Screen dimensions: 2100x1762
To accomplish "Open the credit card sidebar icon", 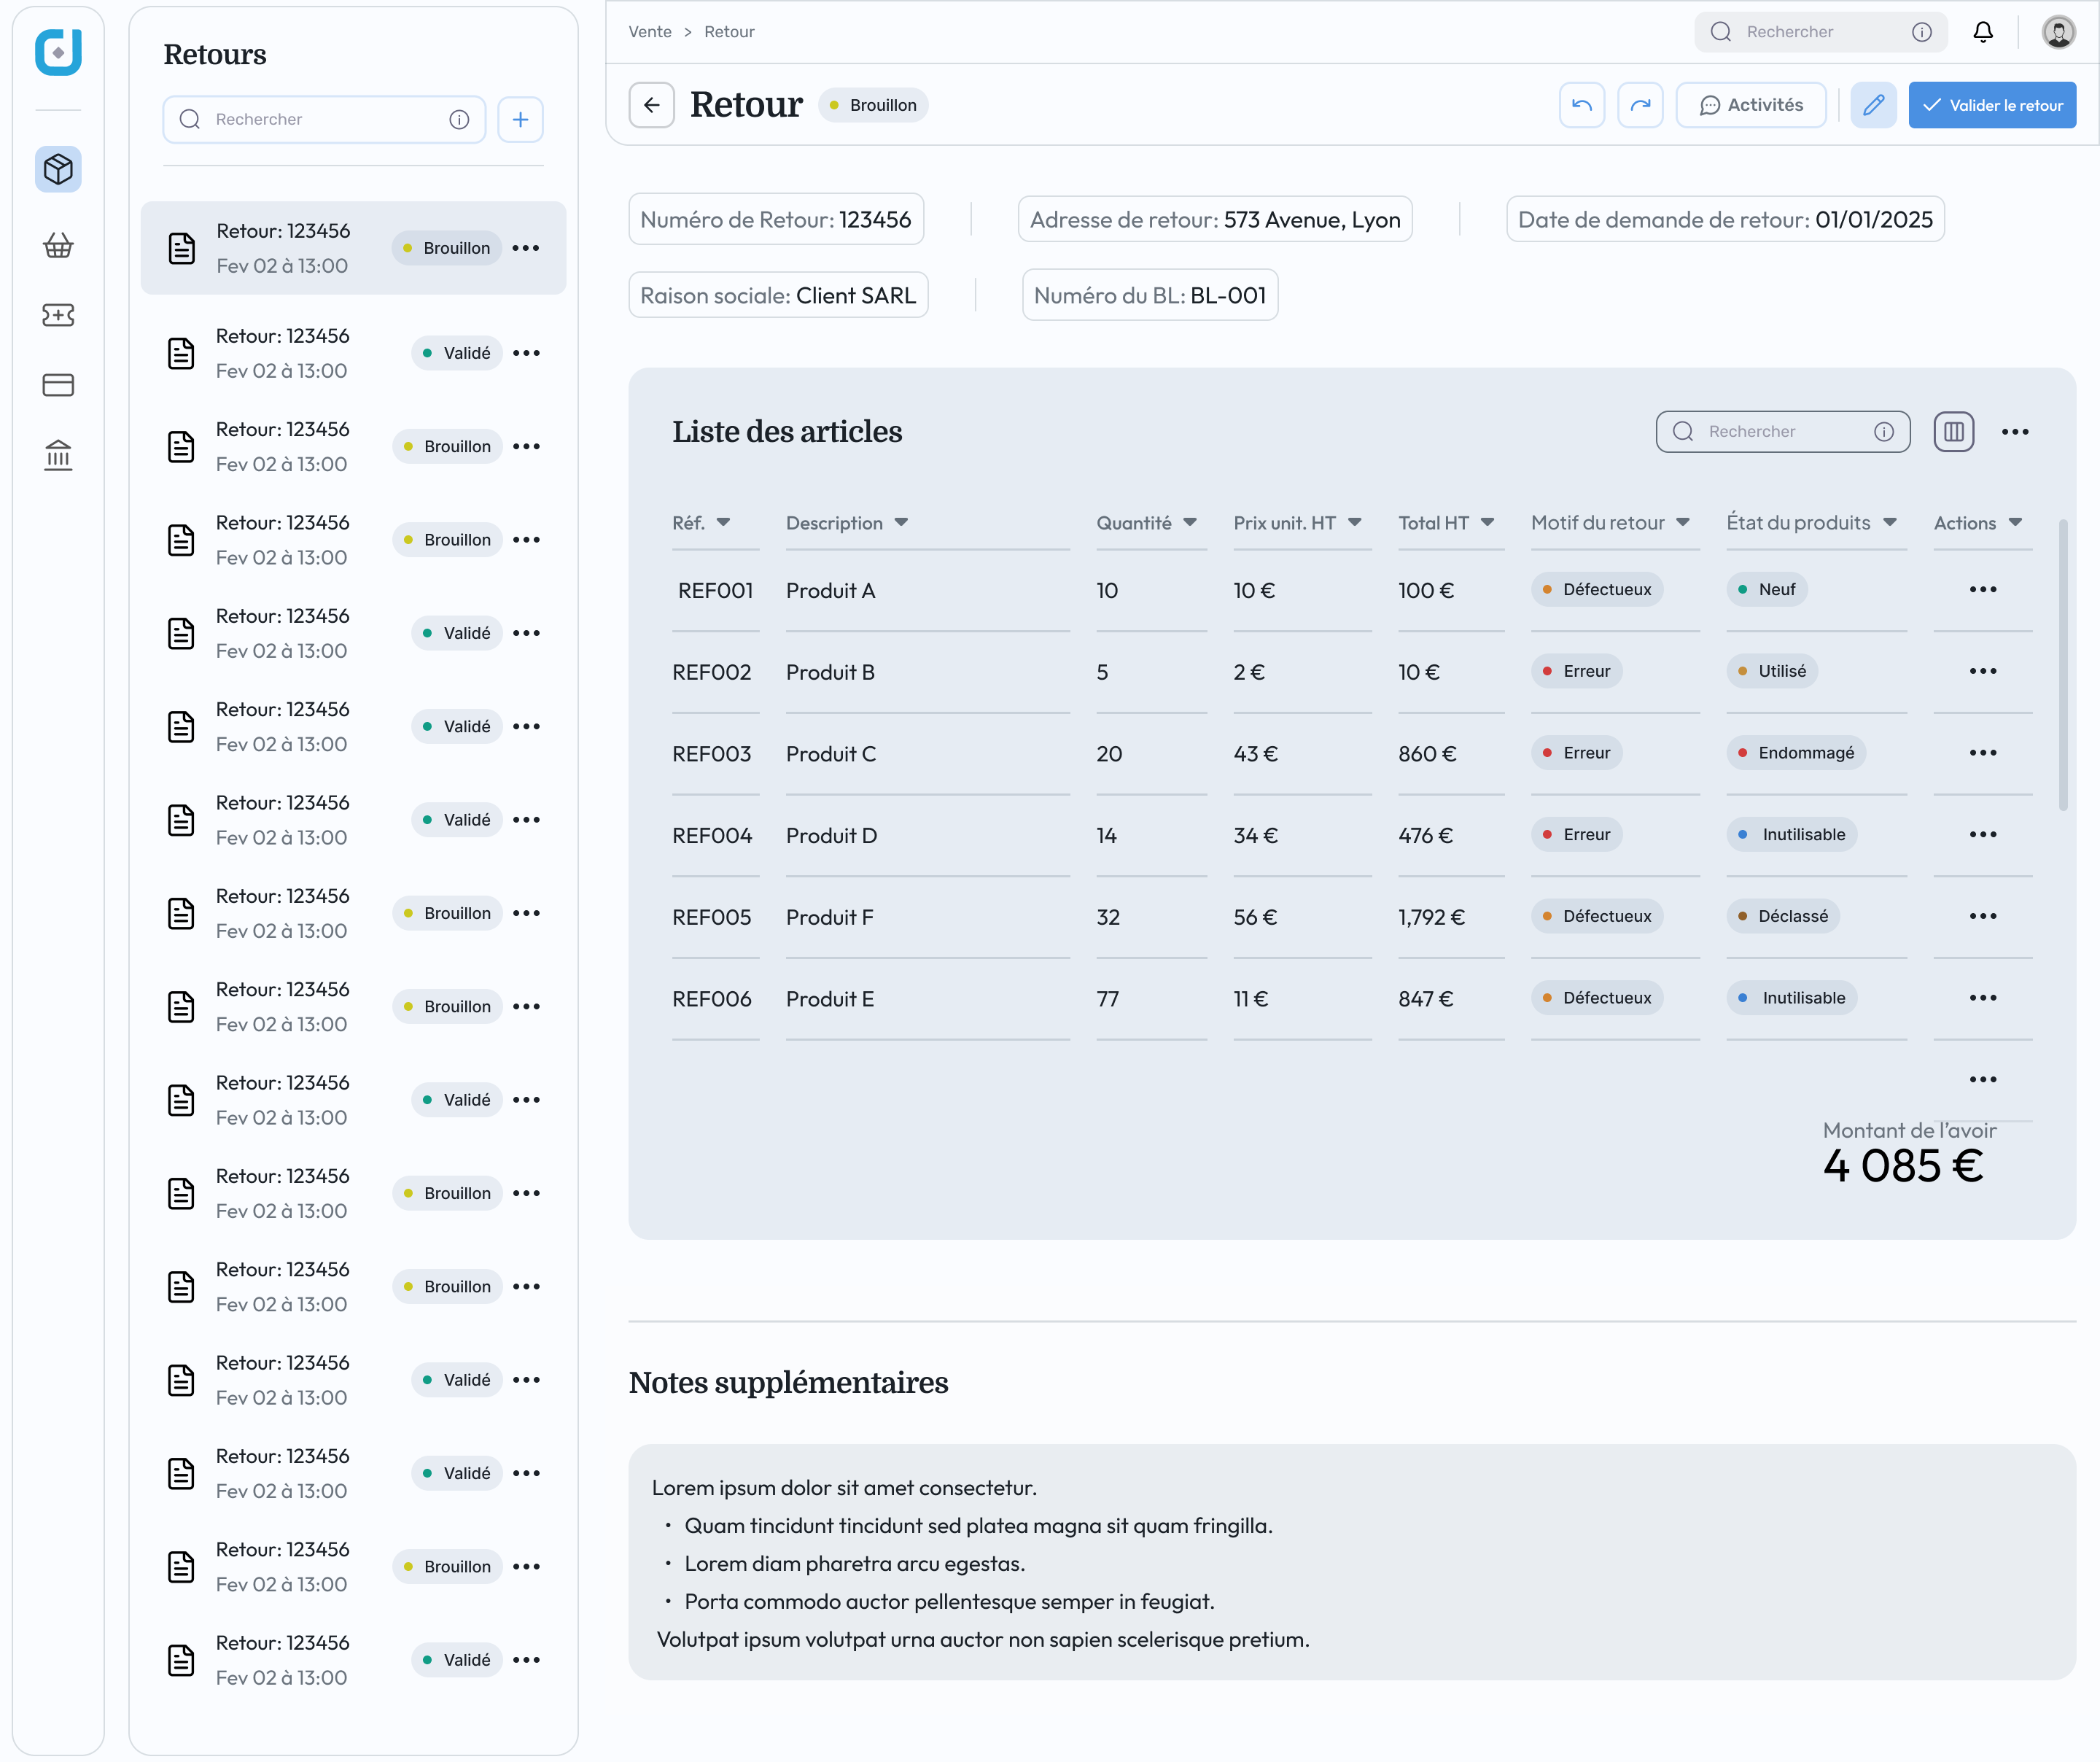I will pyautogui.click(x=58, y=385).
